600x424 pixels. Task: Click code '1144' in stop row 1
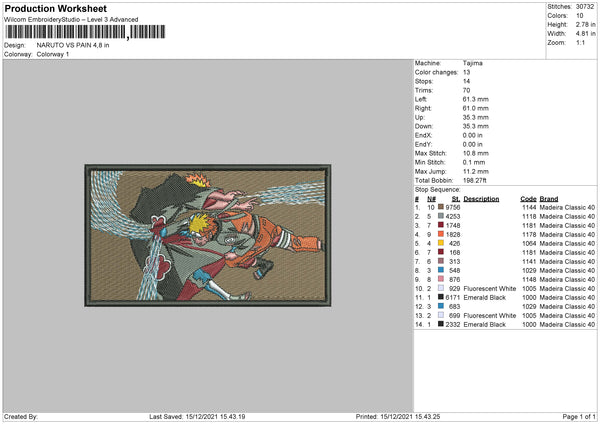coord(529,207)
